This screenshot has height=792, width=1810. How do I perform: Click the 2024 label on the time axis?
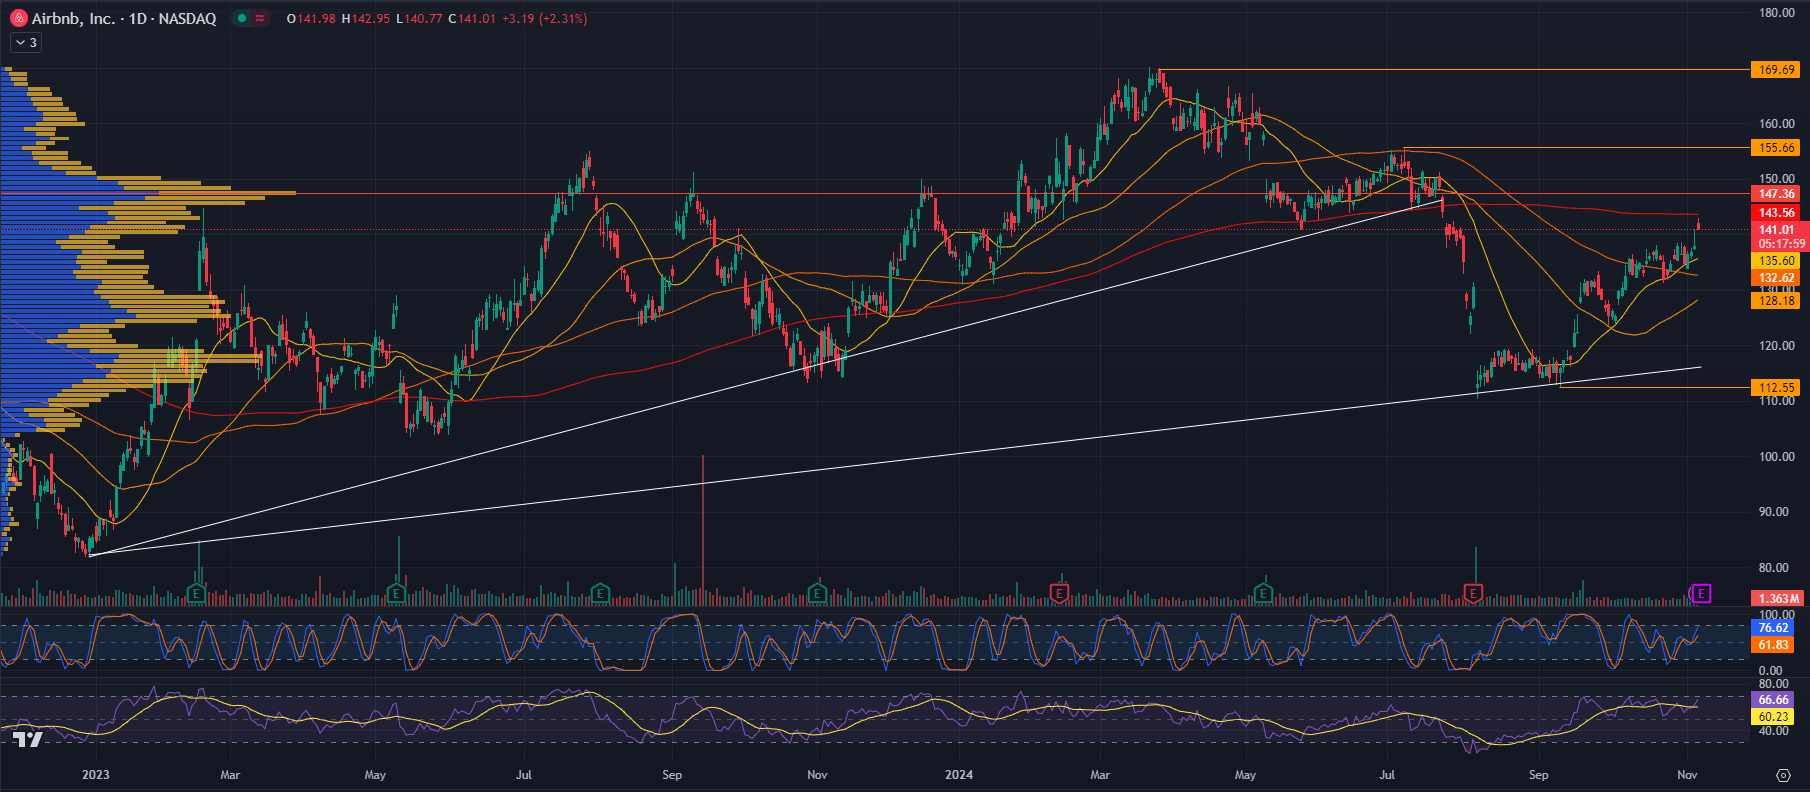[x=959, y=775]
